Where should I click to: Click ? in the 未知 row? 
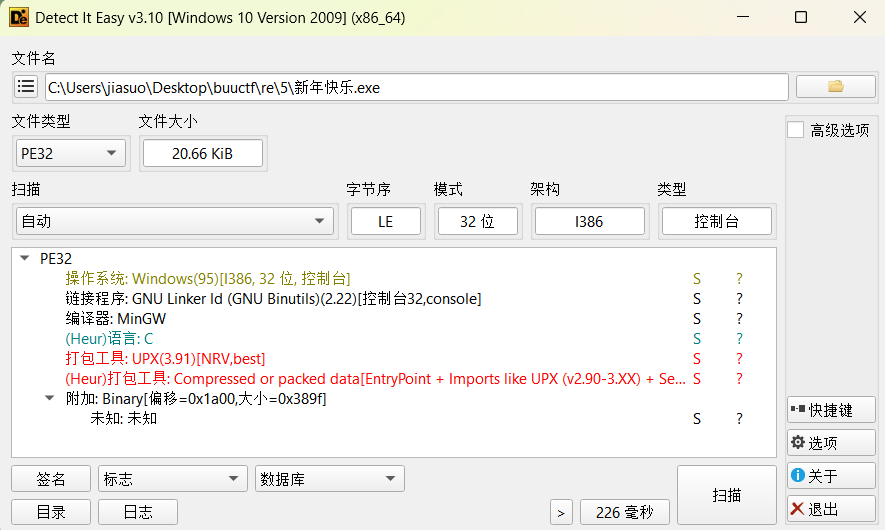pyautogui.click(x=739, y=419)
